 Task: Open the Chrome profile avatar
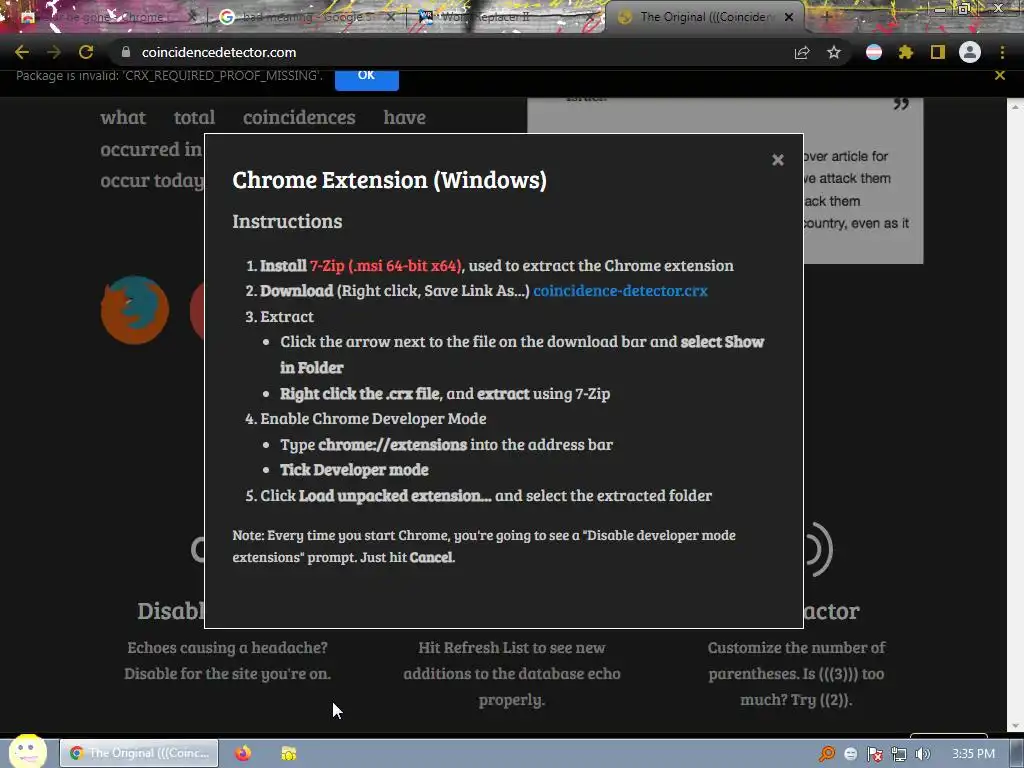[x=970, y=52]
